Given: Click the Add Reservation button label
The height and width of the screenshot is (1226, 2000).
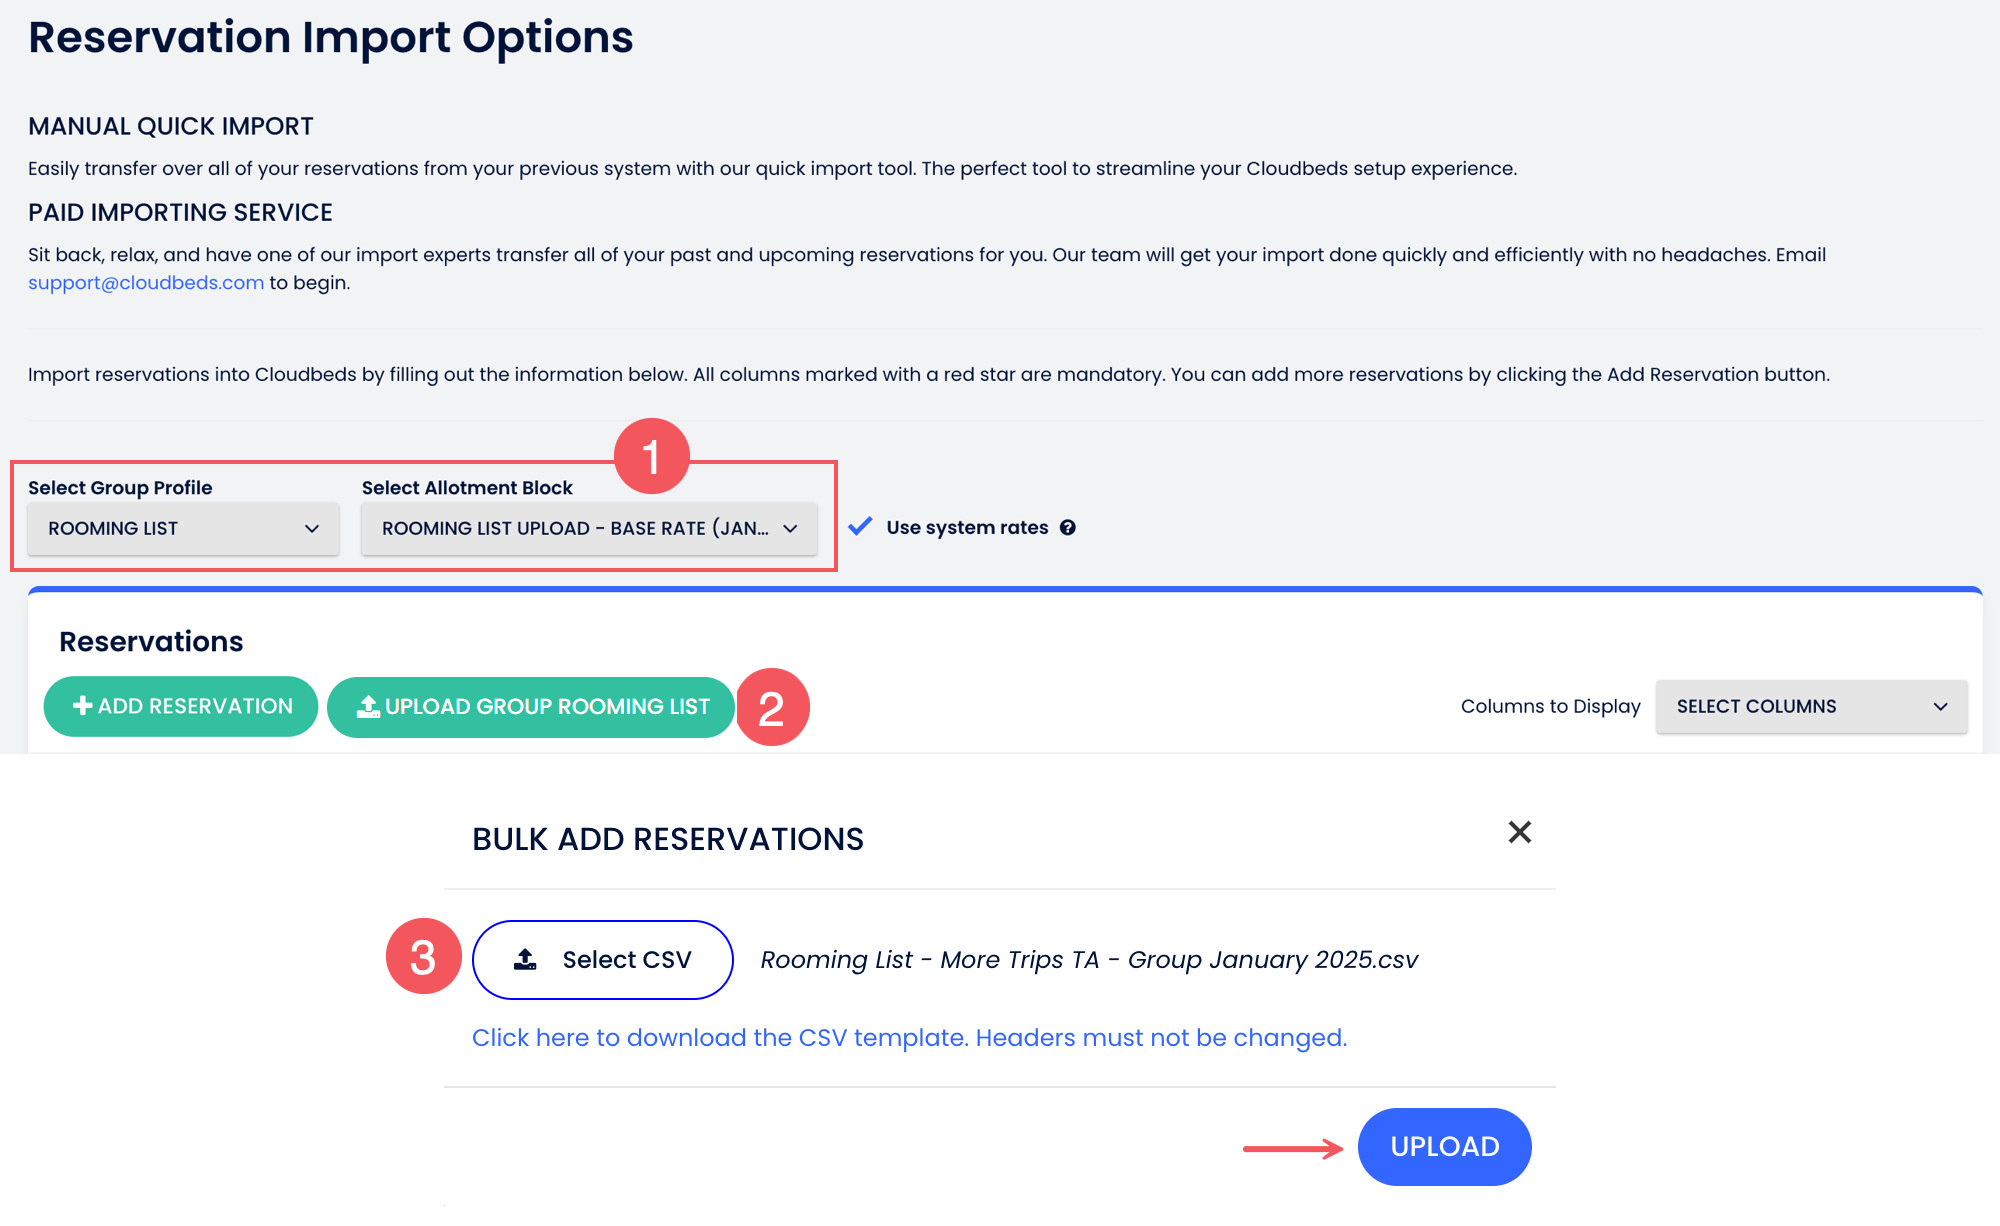Looking at the screenshot, I should (195, 707).
